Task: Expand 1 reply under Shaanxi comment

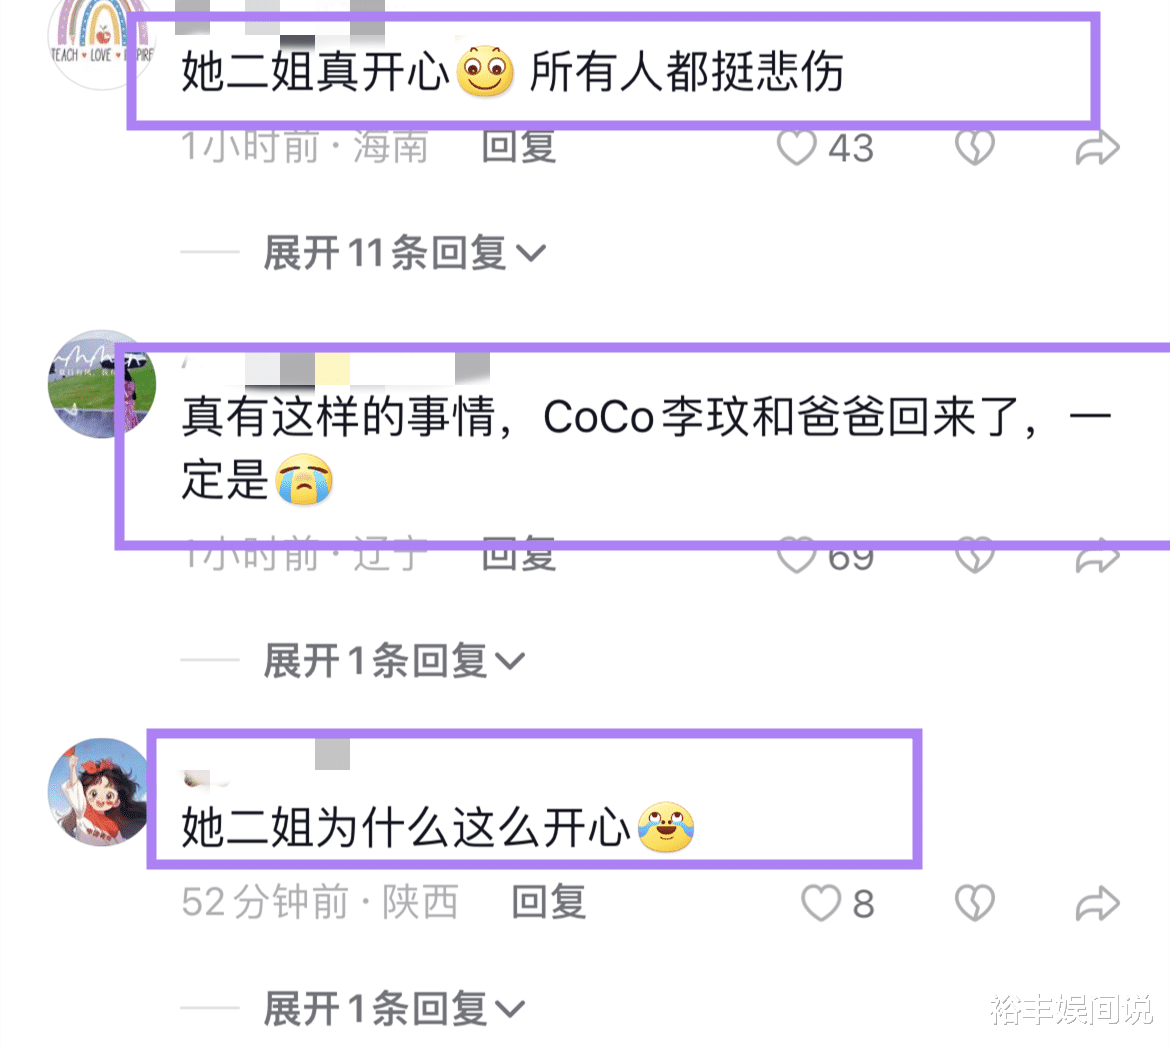Action: pos(395,1008)
